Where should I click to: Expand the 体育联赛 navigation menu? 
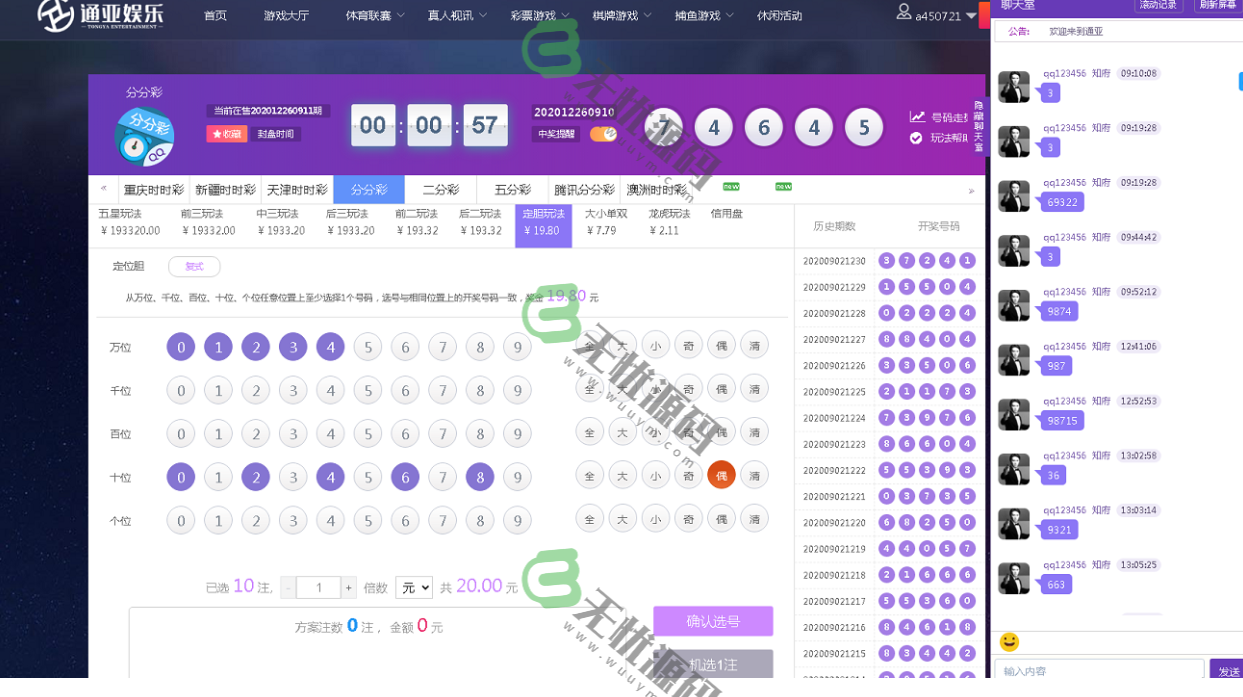tap(375, 16)
